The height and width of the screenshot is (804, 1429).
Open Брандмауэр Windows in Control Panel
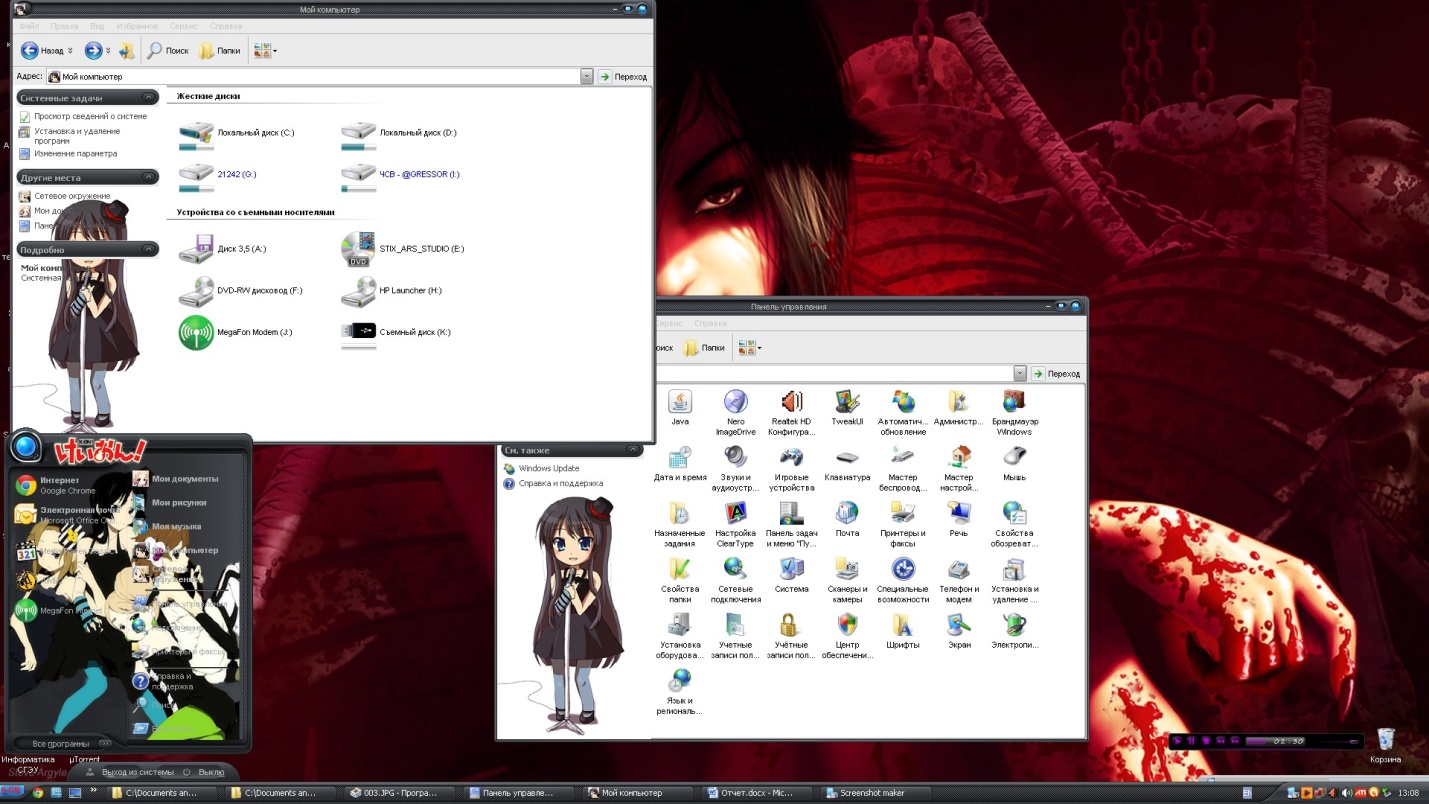pyautogui.click(x=1015, y=412)
